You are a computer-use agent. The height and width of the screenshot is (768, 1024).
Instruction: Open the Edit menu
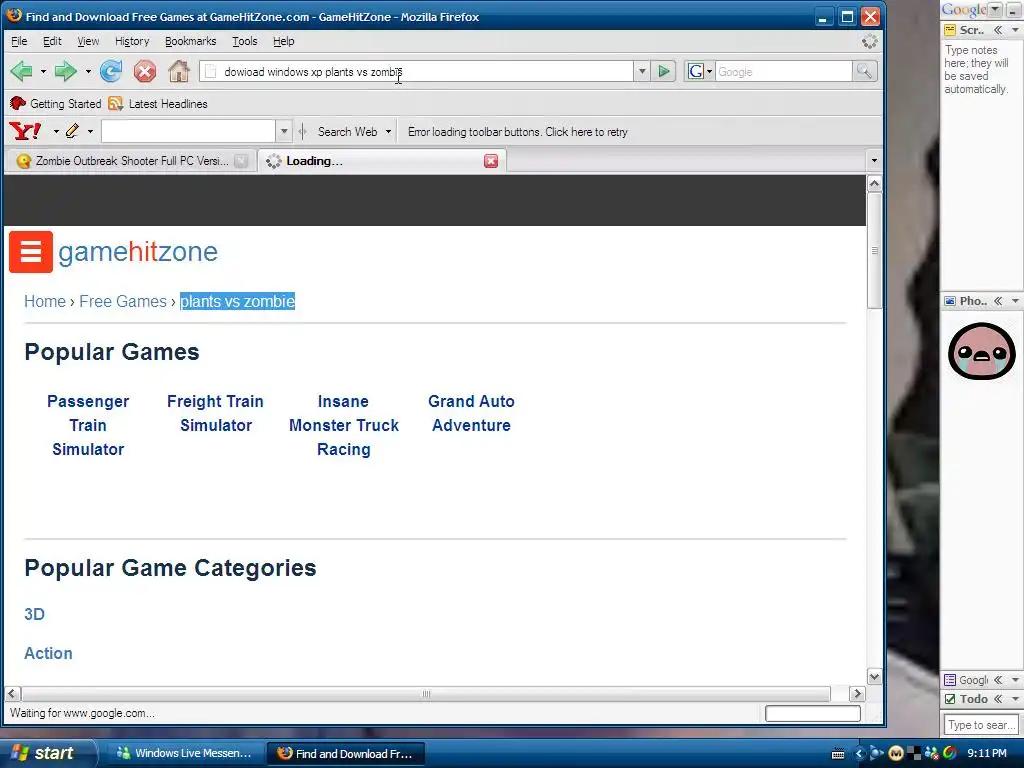(52, 41)
